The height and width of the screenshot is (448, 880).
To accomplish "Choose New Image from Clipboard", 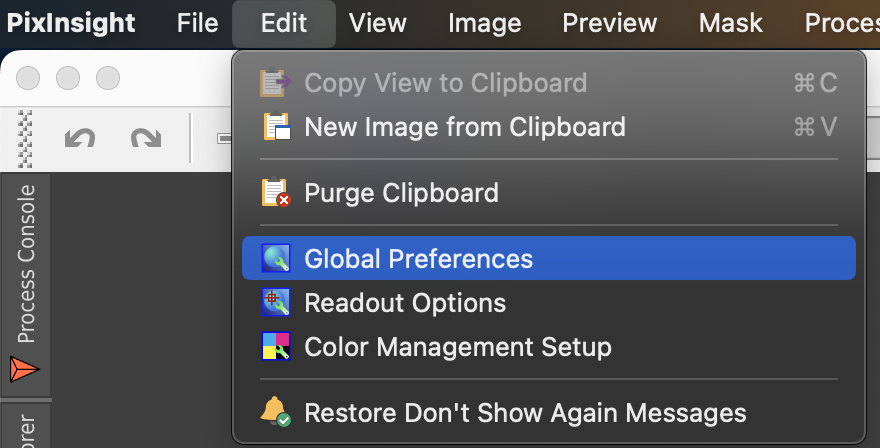I will pos(548,126).
